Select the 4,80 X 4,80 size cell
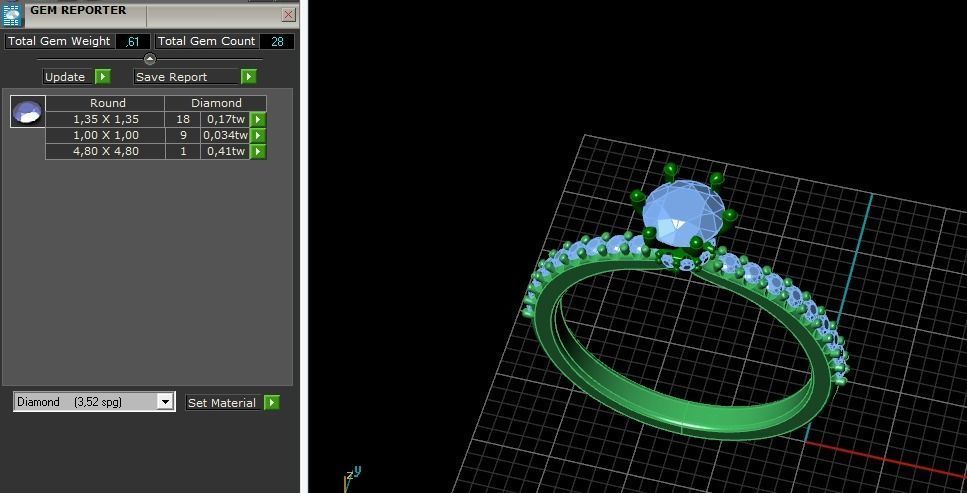Viewport: 967px width, 493px height. pyautogui.click(x=105, y=151)
